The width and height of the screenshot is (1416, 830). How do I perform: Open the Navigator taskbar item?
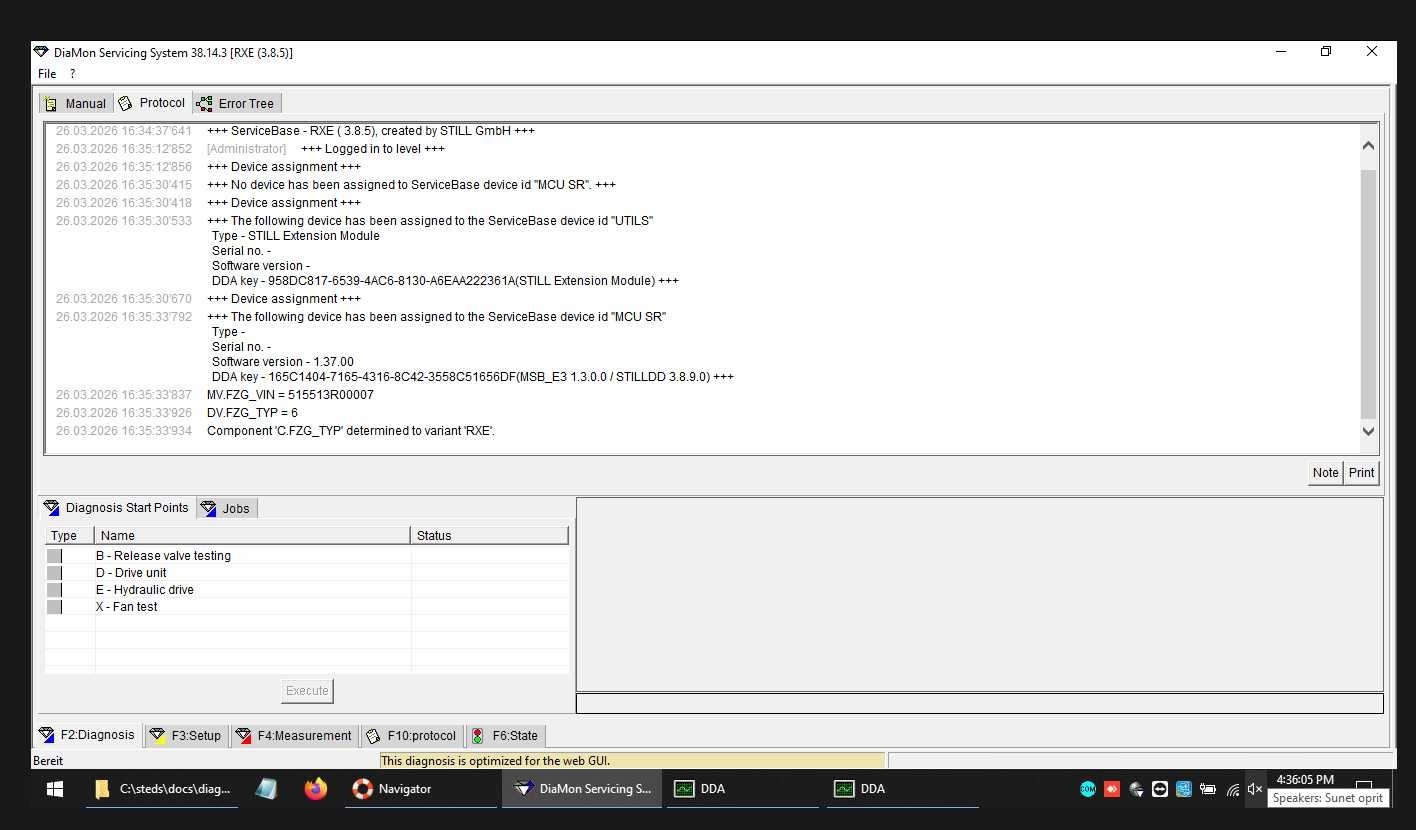(x=420, y=789)
